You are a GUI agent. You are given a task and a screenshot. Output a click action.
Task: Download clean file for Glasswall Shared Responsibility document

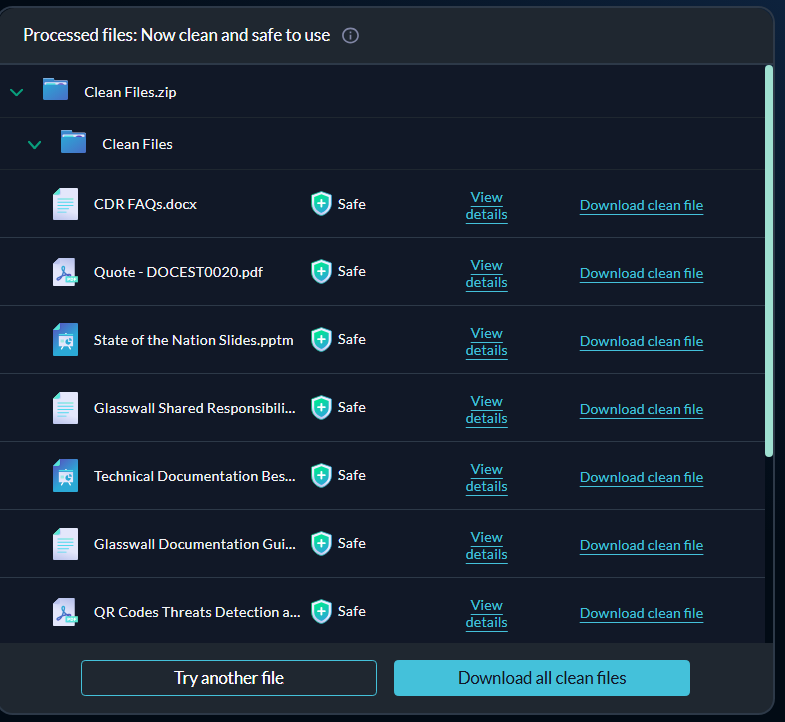tap(641, 409)
